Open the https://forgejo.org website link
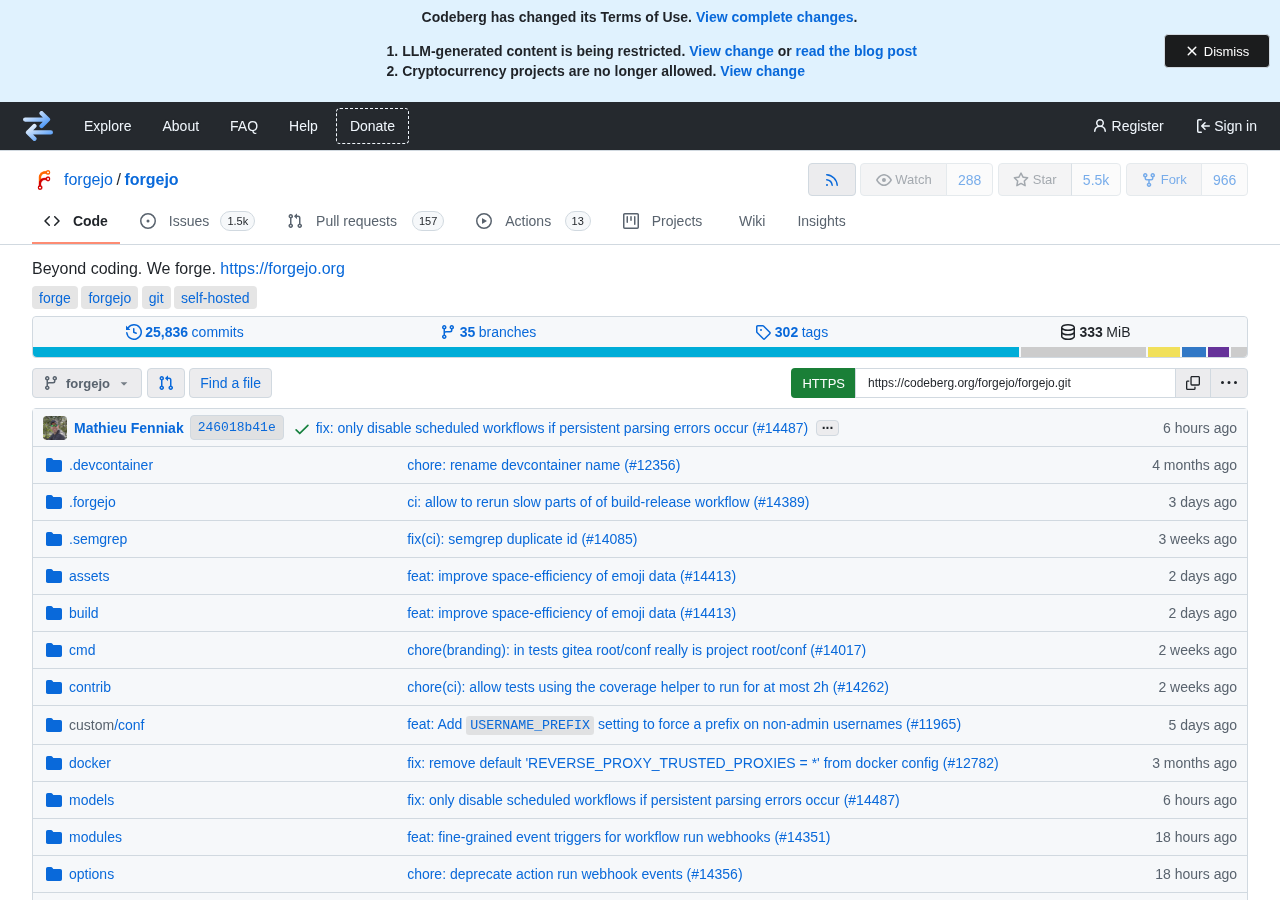 (x=282, y=268)
